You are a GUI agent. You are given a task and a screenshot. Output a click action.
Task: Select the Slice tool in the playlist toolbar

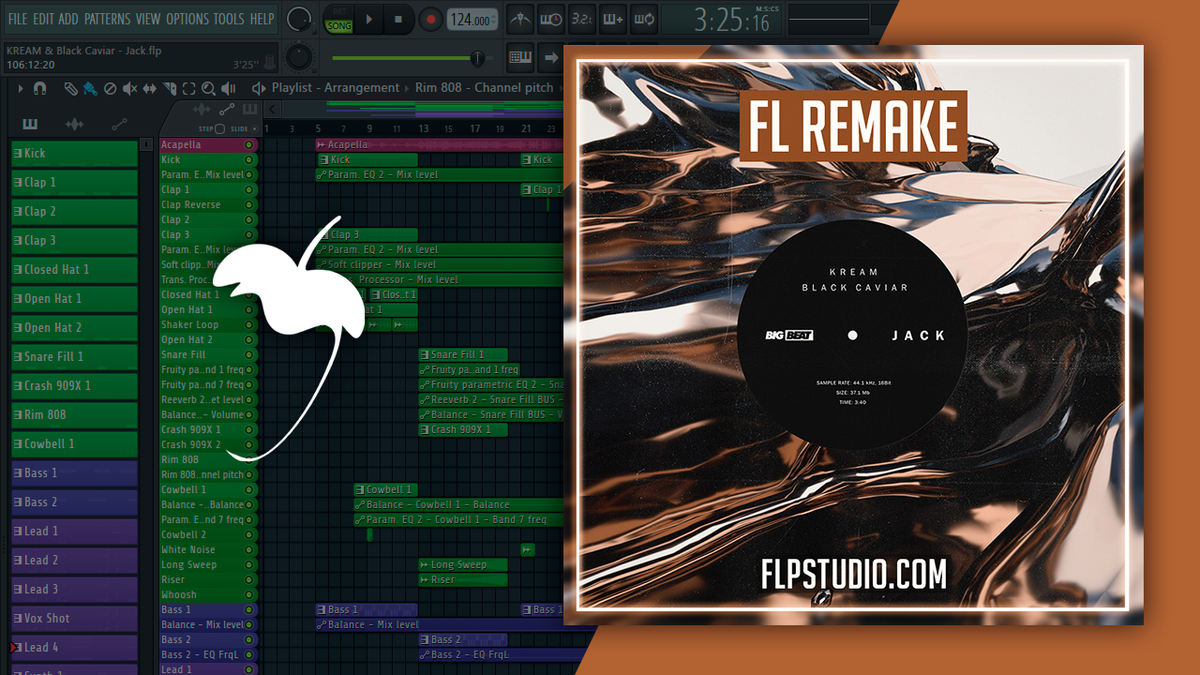[x=170, y=88]
